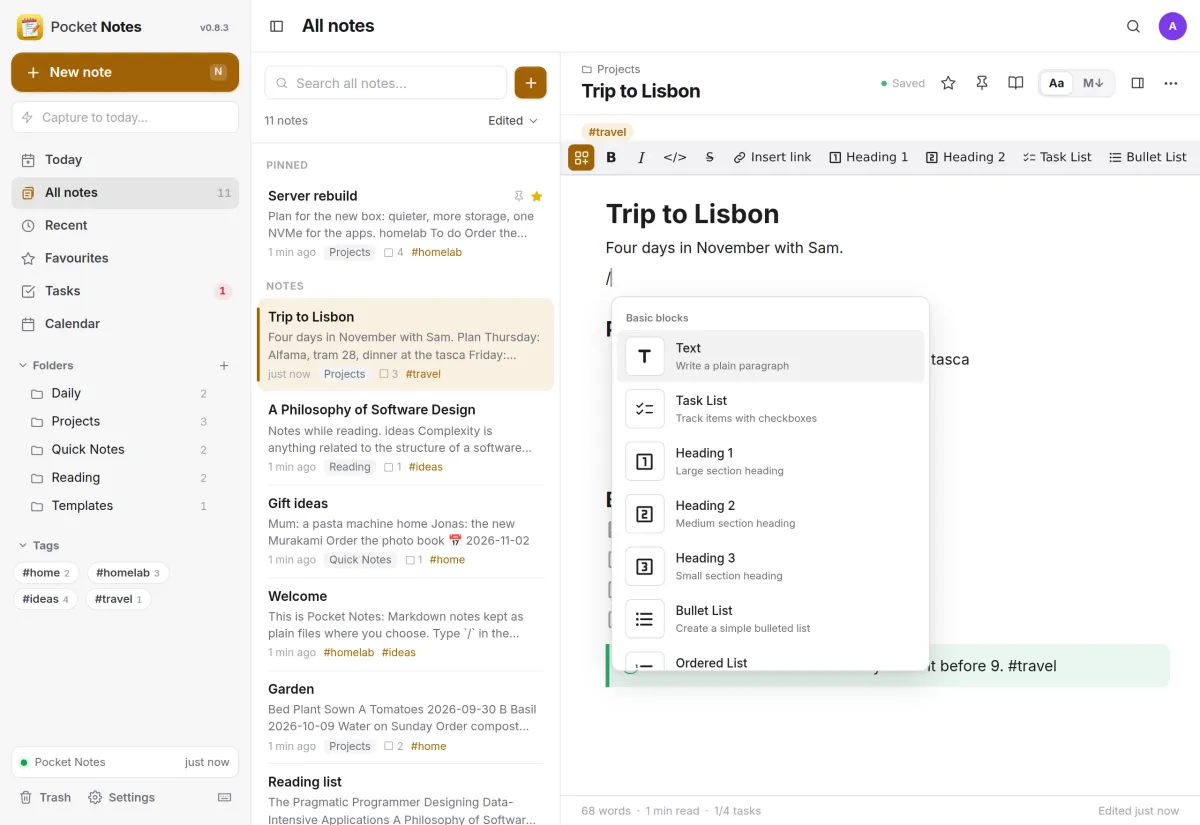Open the Gift ideas note
Image resolution: width=1200 pixels, height=825 pixels.
pos(405,531)
